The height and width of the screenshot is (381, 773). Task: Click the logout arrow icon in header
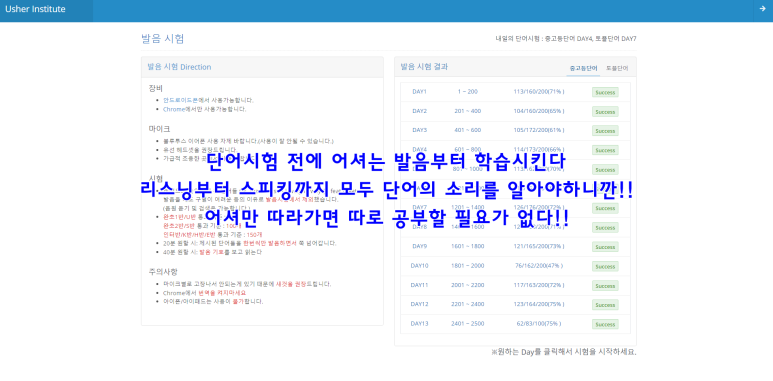tap(762, 8)
